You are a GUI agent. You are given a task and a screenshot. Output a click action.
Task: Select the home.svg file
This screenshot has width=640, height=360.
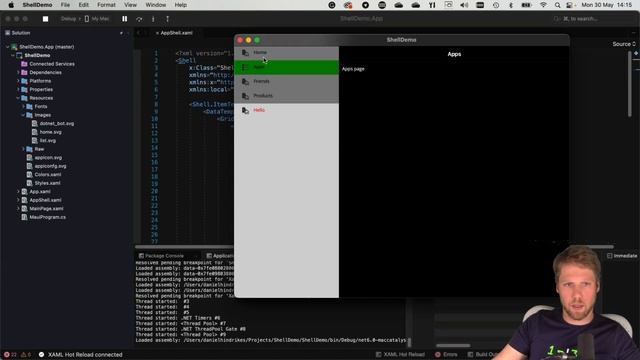click(x=51, y=132)
